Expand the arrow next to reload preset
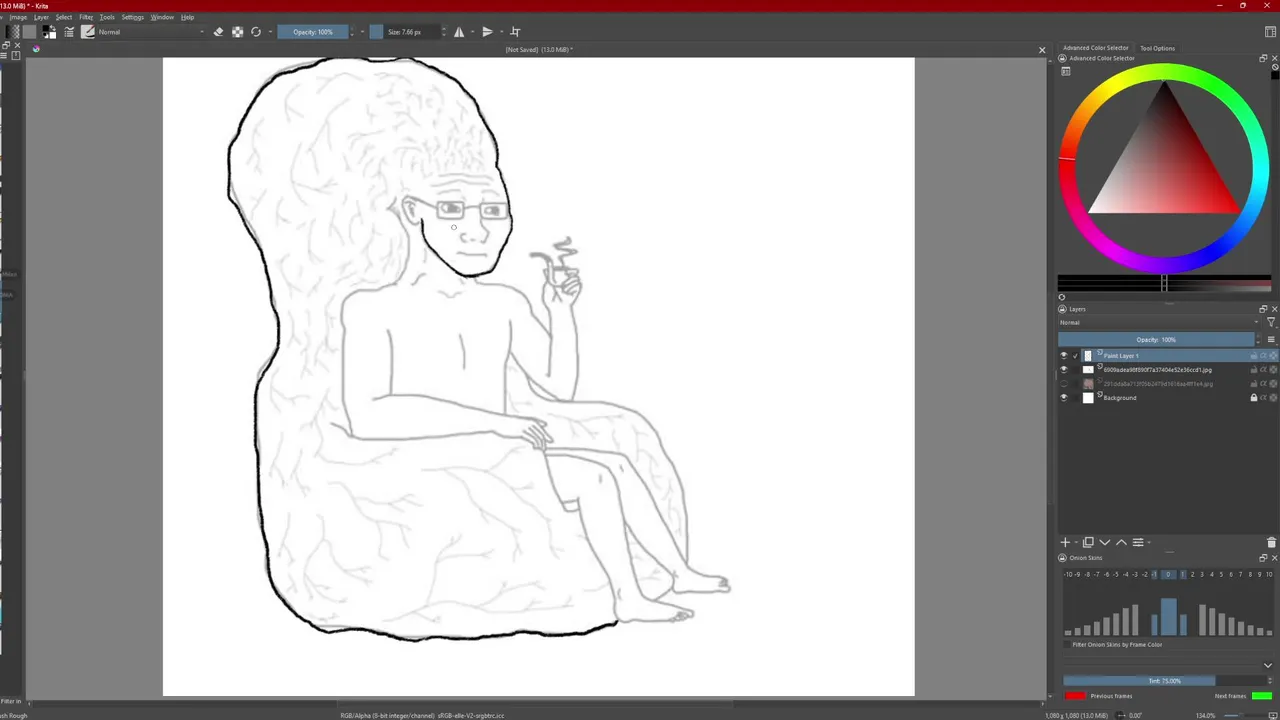The image size is (1280, 720). (269, 32)
